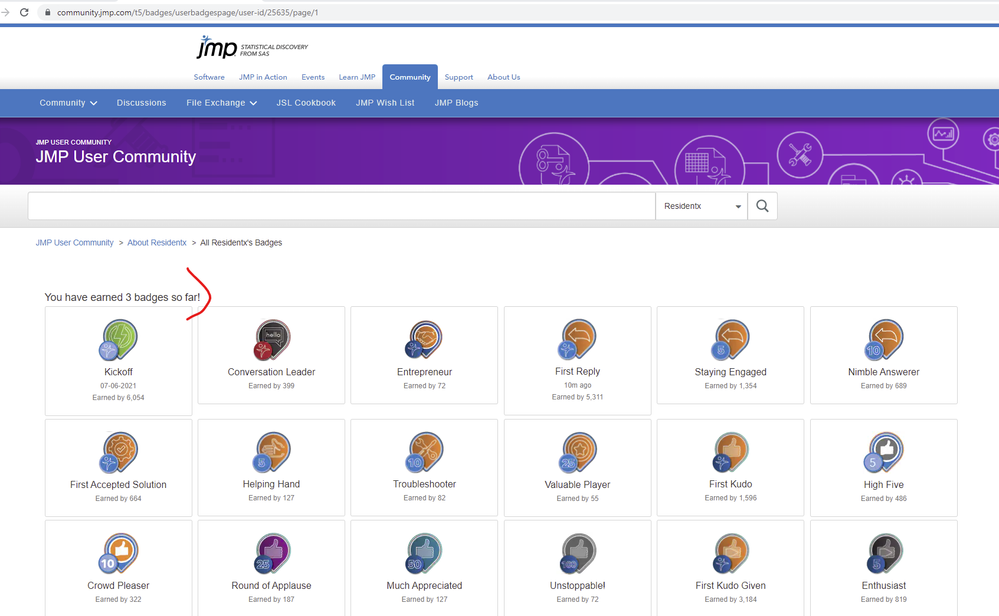999x616 pixels.
Task: Click the Valuable Player badge icon
Action: tap(577, 453)
